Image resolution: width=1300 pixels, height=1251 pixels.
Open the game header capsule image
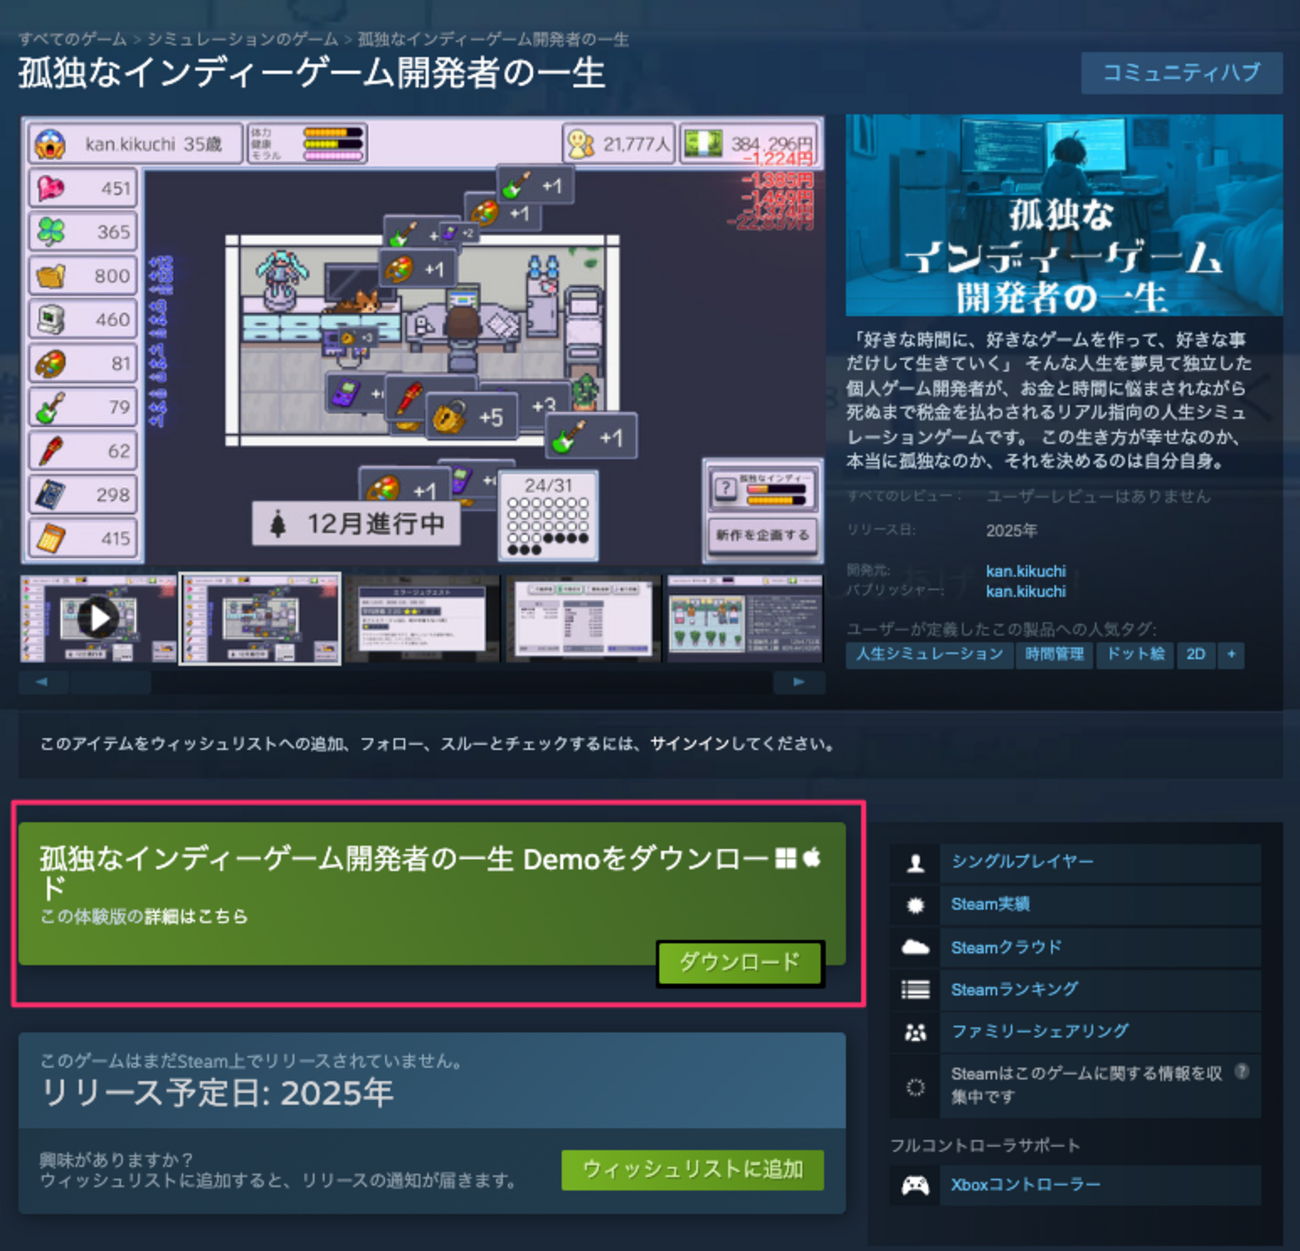point(1064,215)
